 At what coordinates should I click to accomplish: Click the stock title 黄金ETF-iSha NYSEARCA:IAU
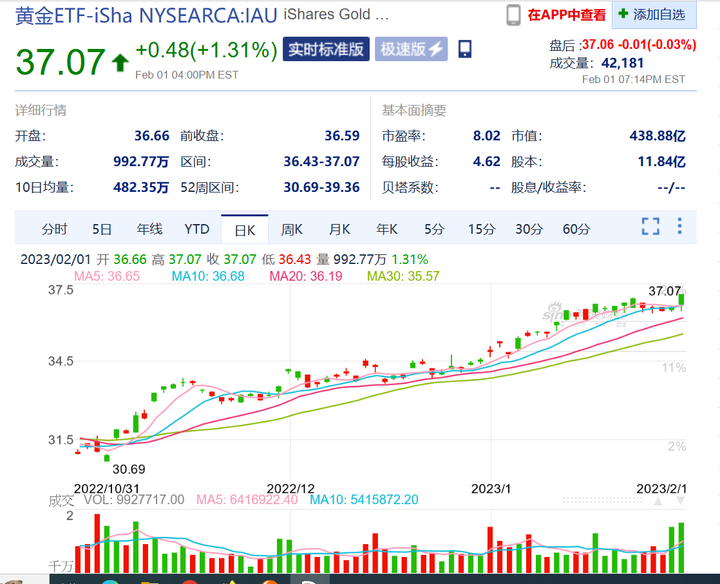tap(146, 16)
